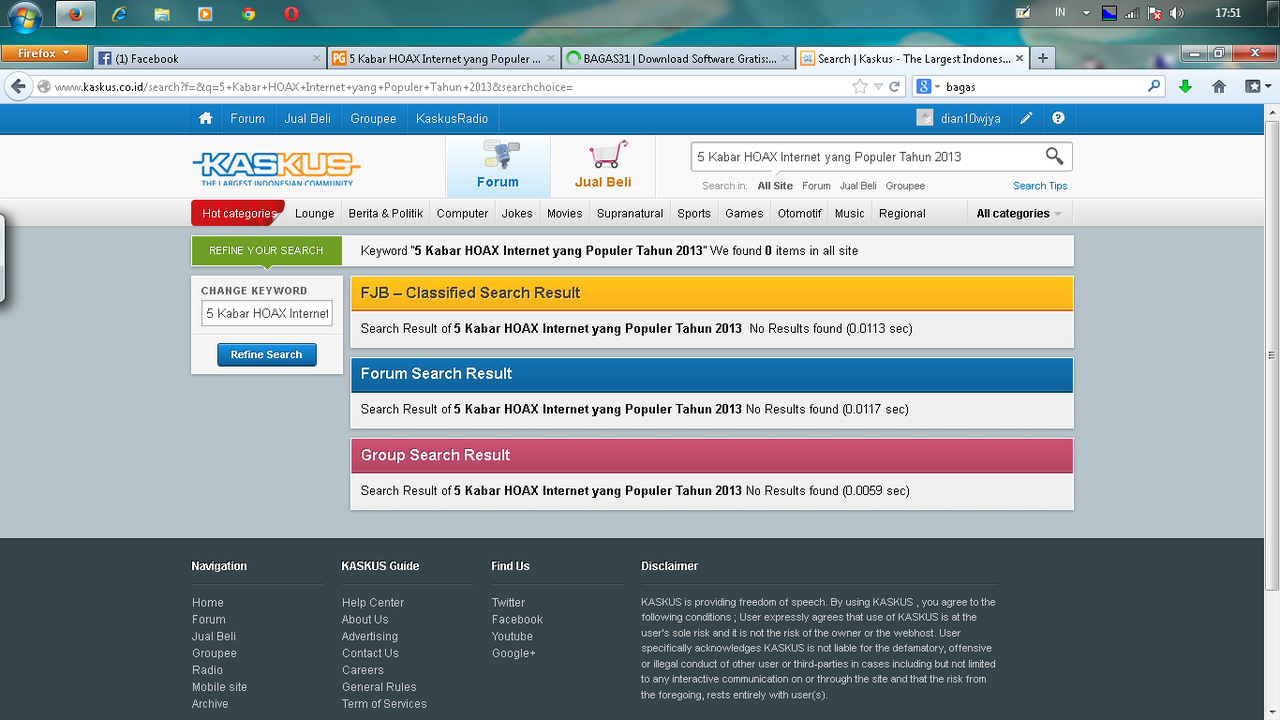The image size is (1280, 720).
Task: Click the dian10wjya user avatar
Action: (925, 118)
